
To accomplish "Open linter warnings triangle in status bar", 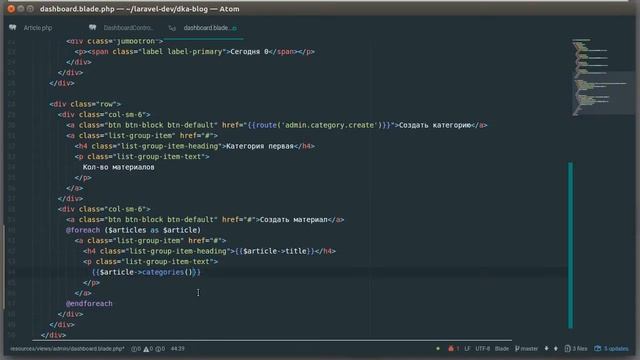I will coord(148,349).
